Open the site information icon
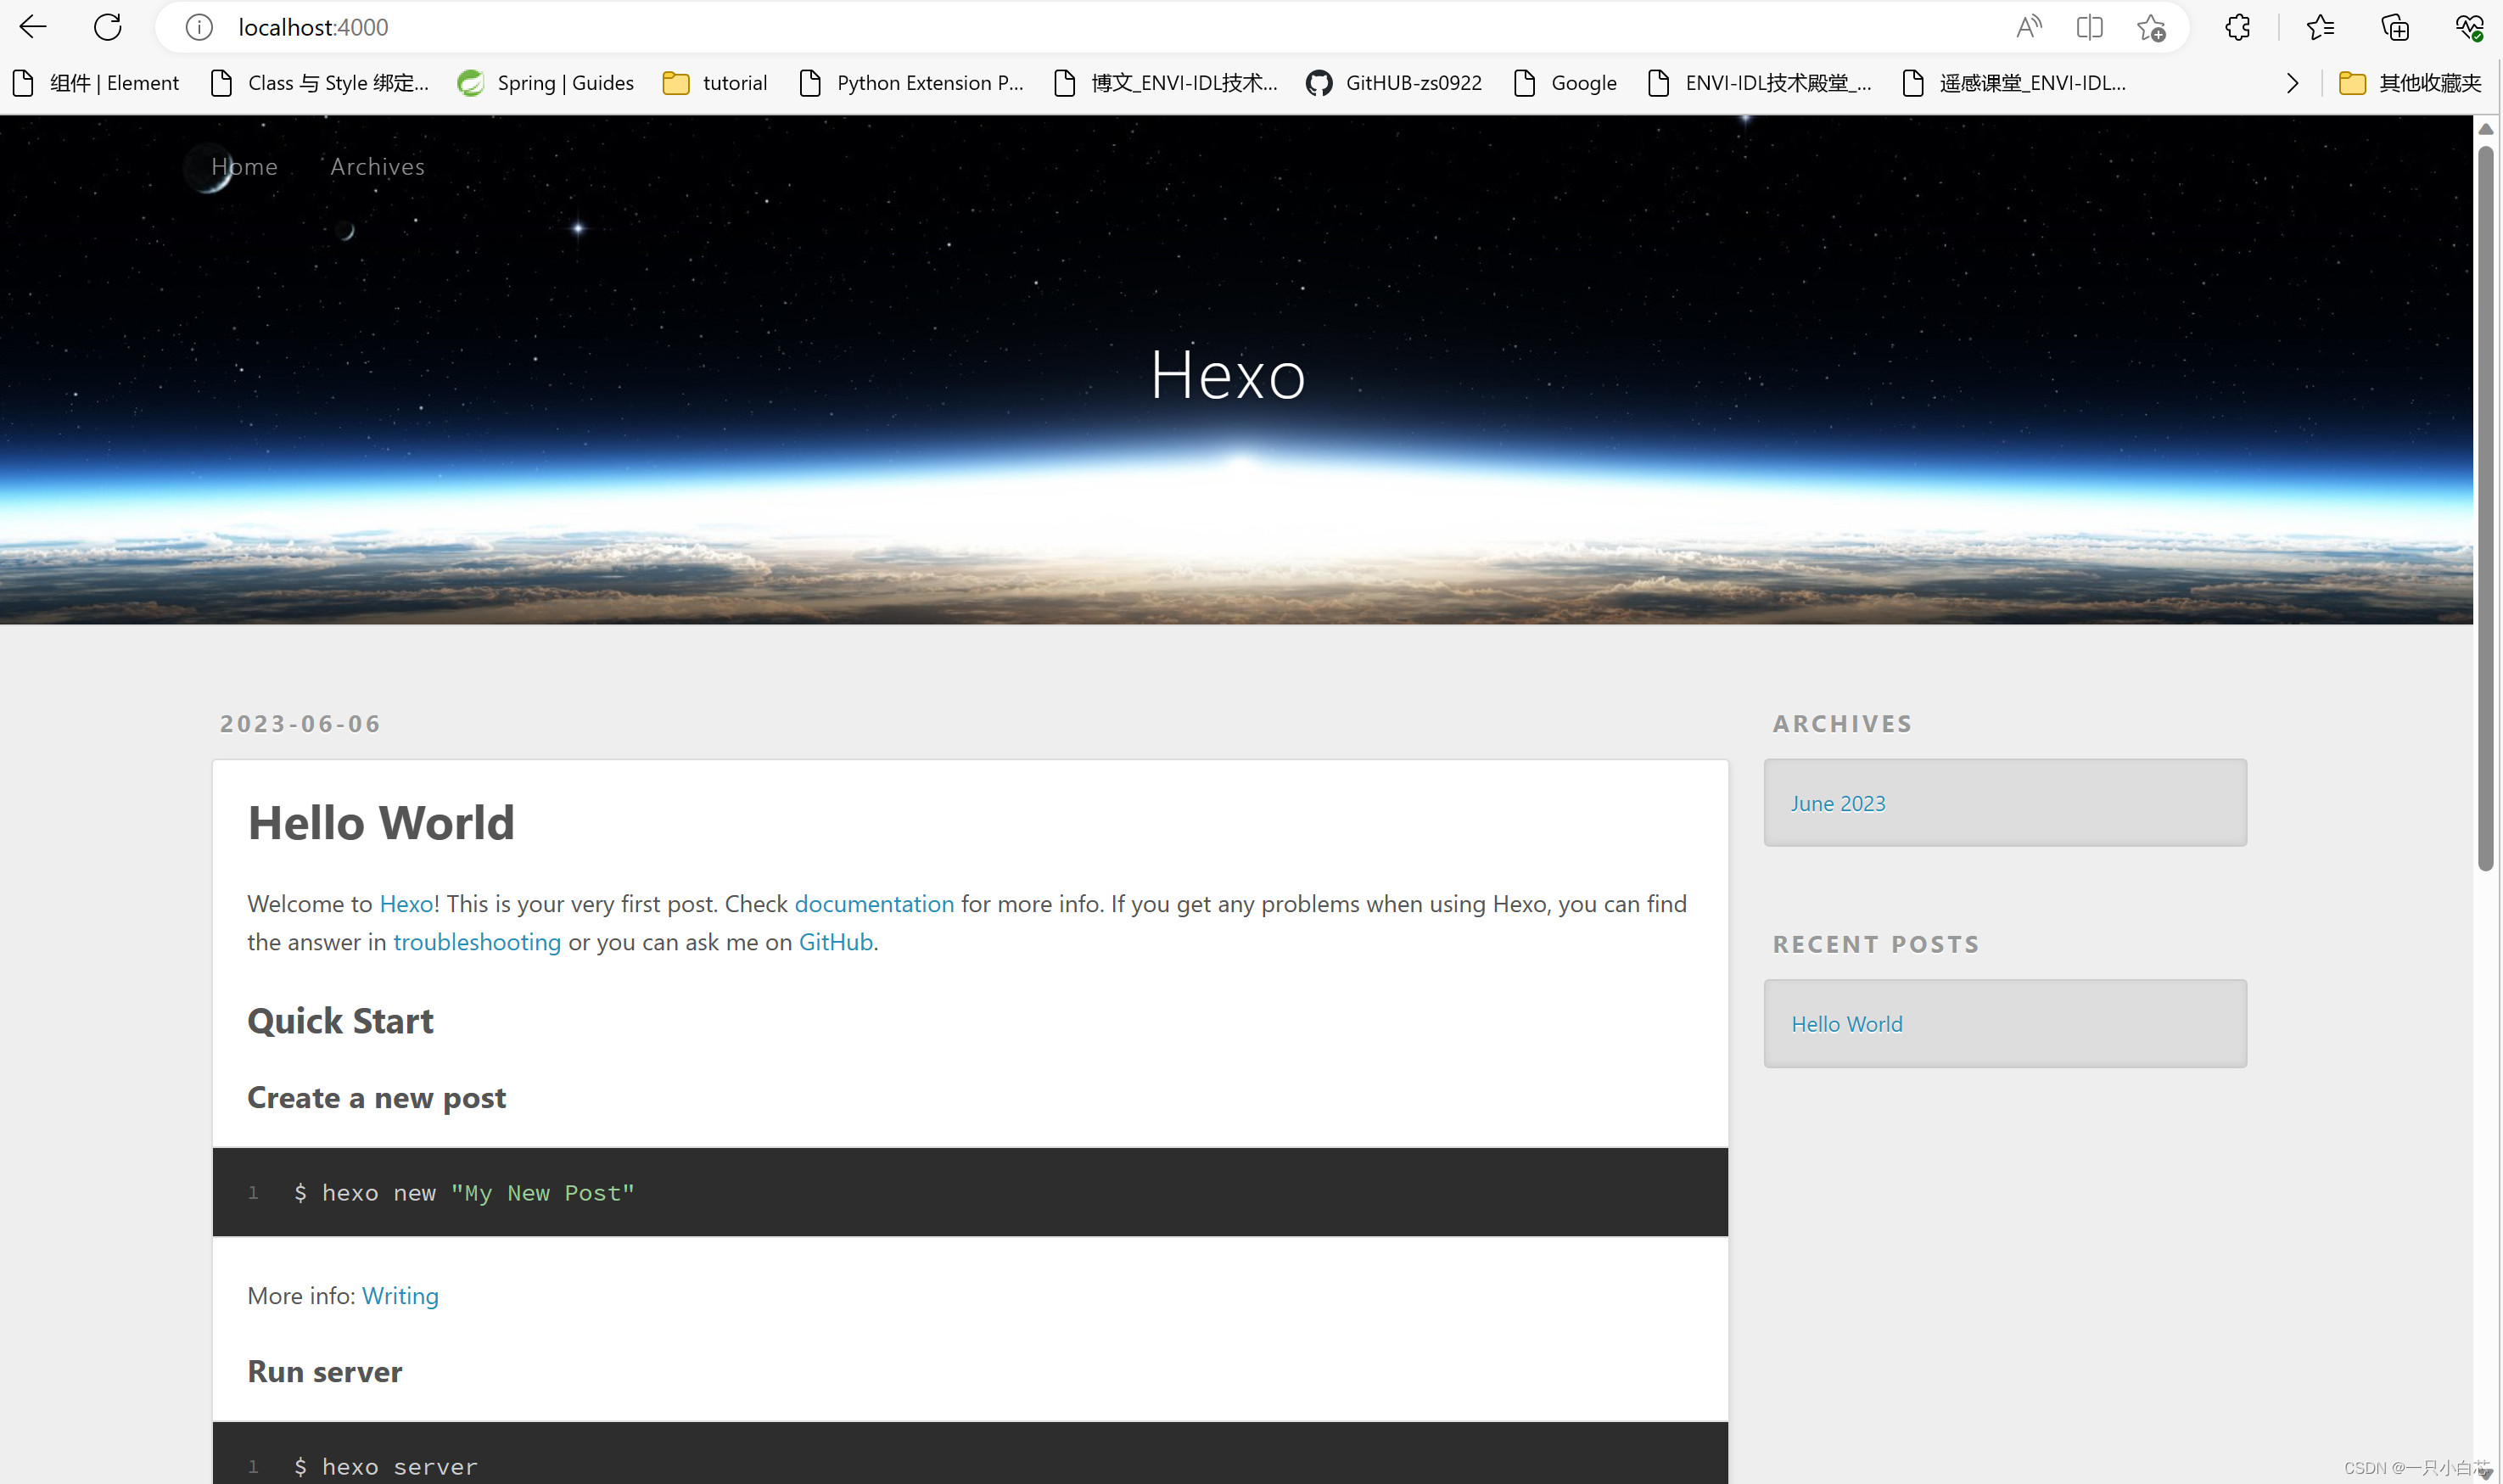 coord(199,27)
